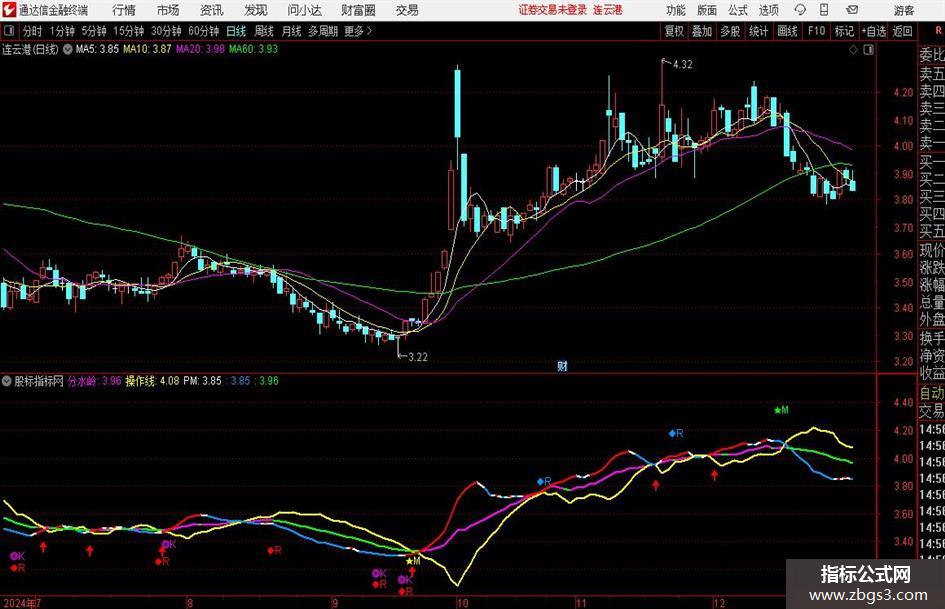Click the PM: 3.85 indicator value
Image resolution: width=945 pixels, height=609 pixels.
click(x=202, y=381)
